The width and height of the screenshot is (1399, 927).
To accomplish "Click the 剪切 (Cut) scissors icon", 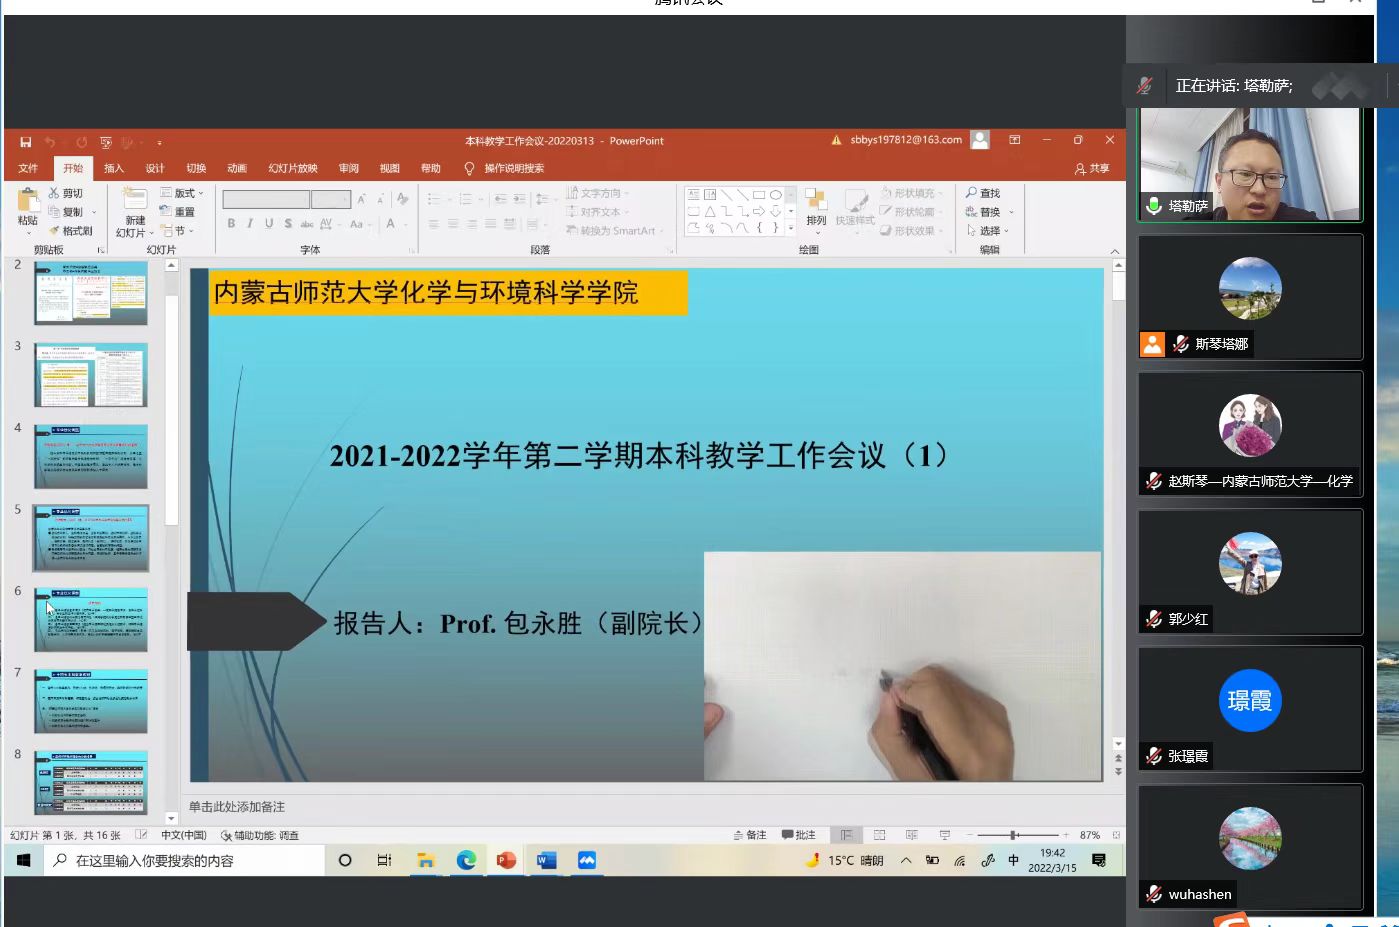I will click(54, 193).
